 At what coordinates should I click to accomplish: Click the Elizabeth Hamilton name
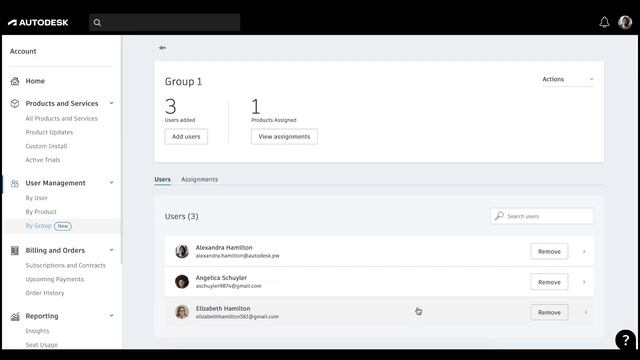tap(223, 308)
